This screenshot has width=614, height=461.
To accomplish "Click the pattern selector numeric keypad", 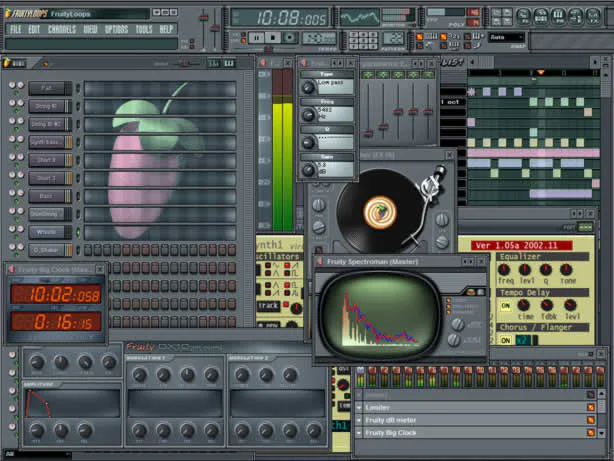I will 363,41.
